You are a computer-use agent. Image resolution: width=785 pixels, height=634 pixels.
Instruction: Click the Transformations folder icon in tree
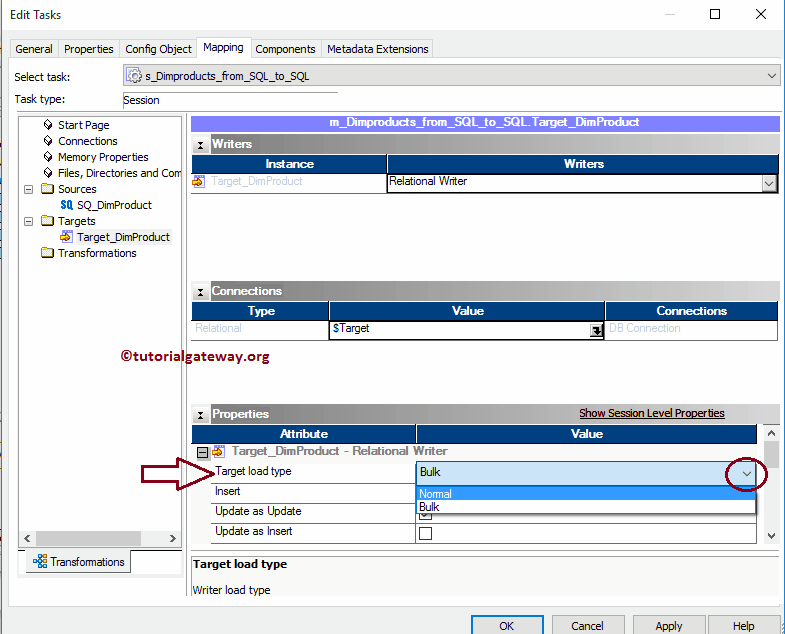(x=48, y=253)
